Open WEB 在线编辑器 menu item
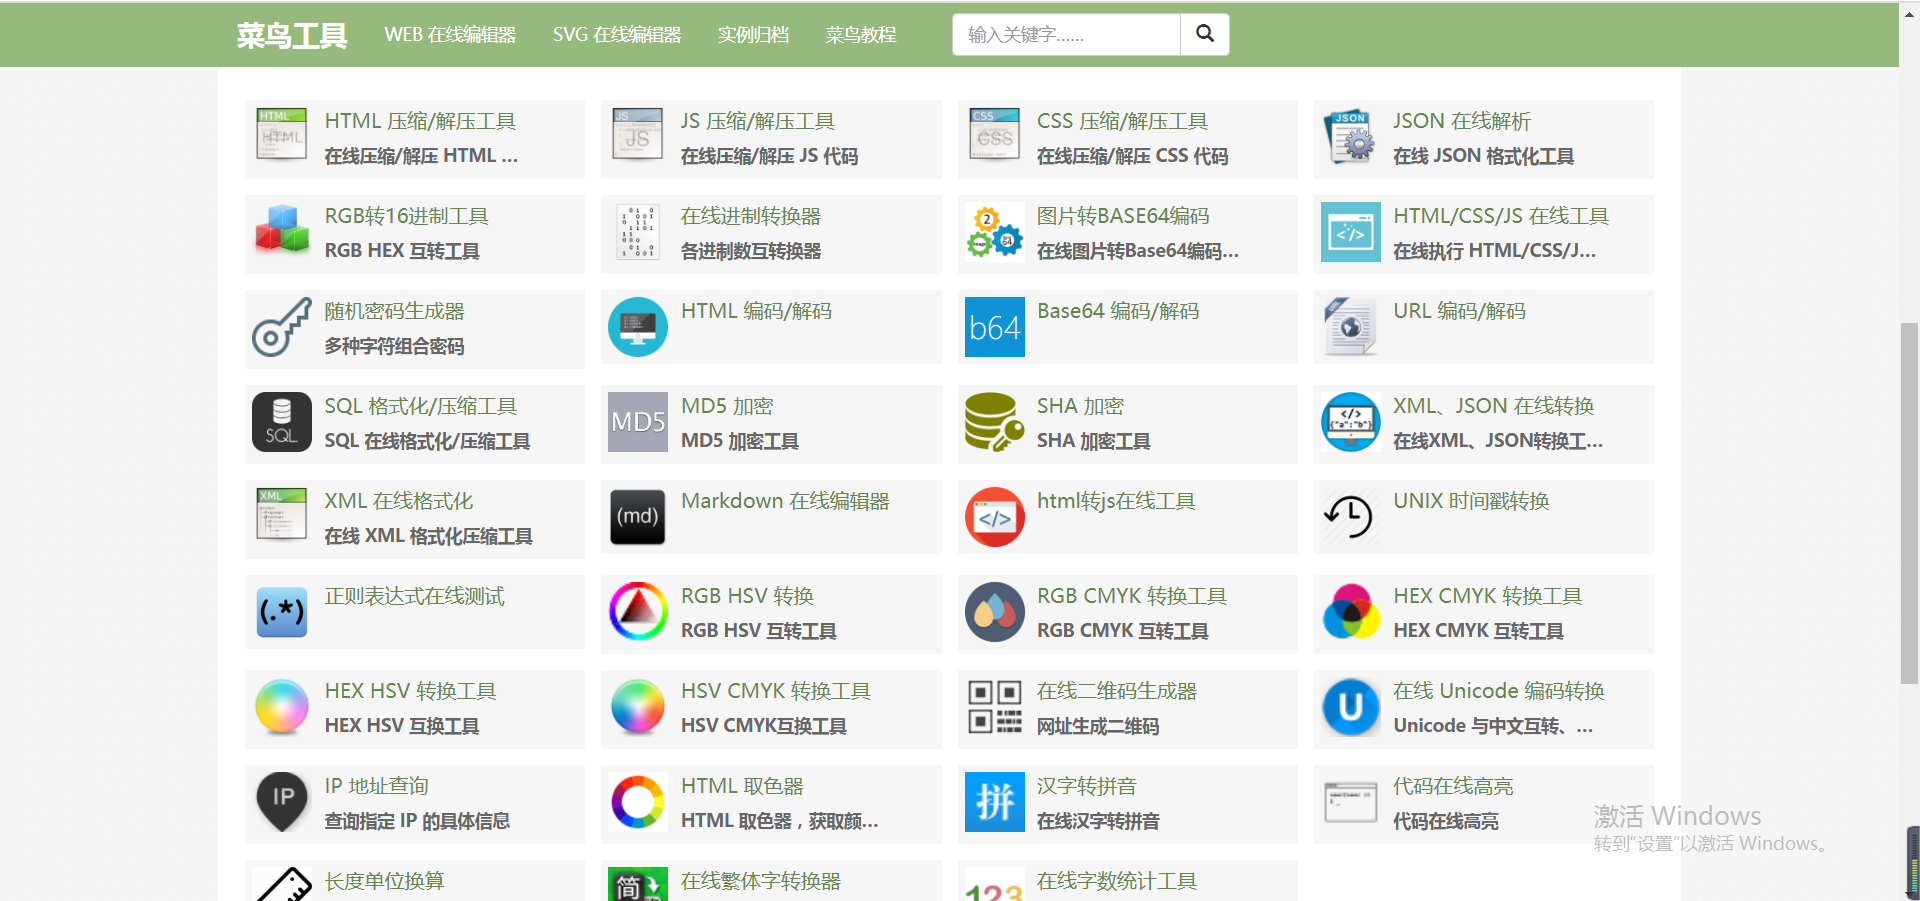 450,35
